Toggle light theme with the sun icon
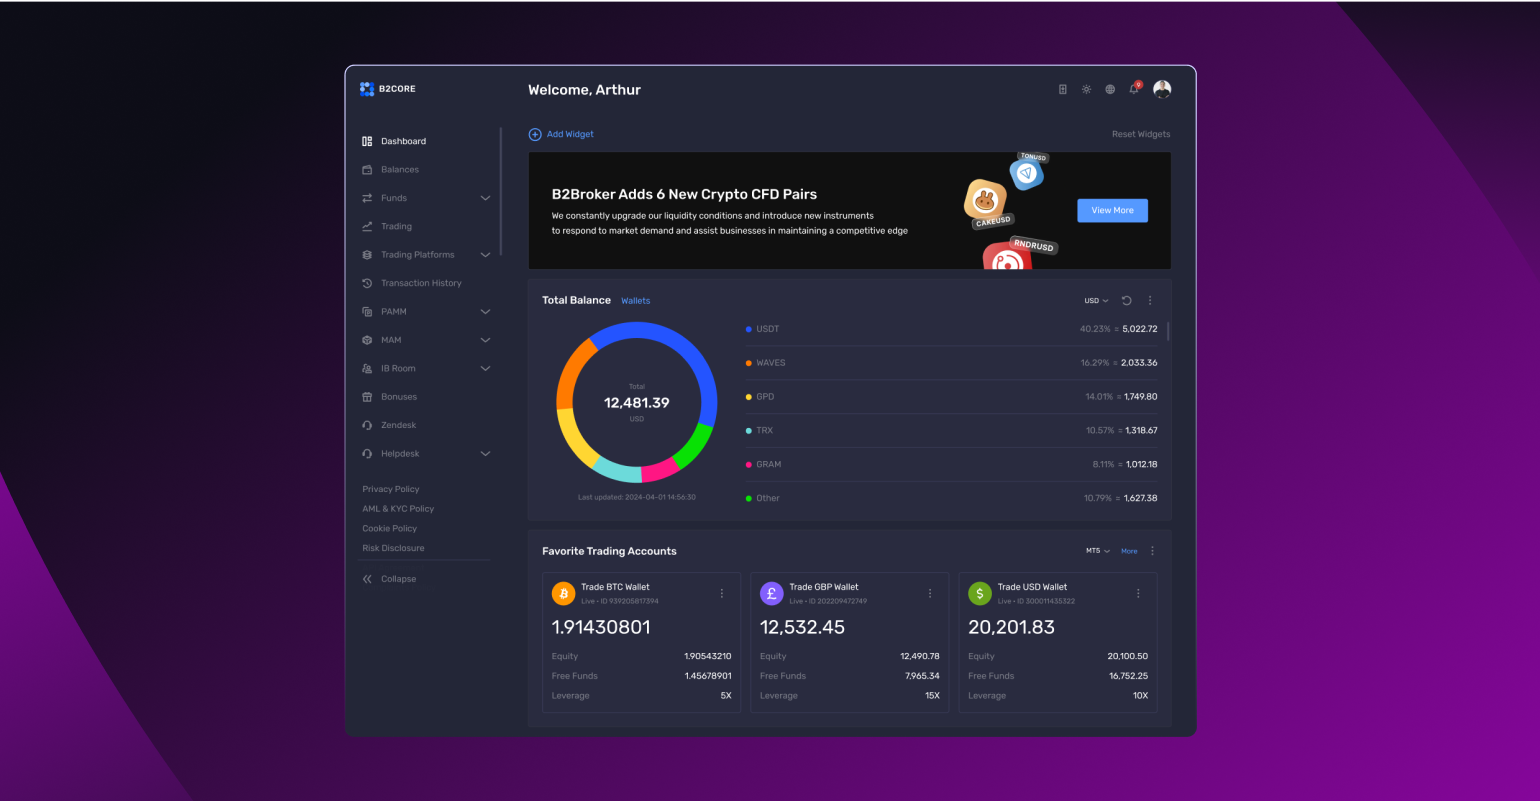 1086,89
